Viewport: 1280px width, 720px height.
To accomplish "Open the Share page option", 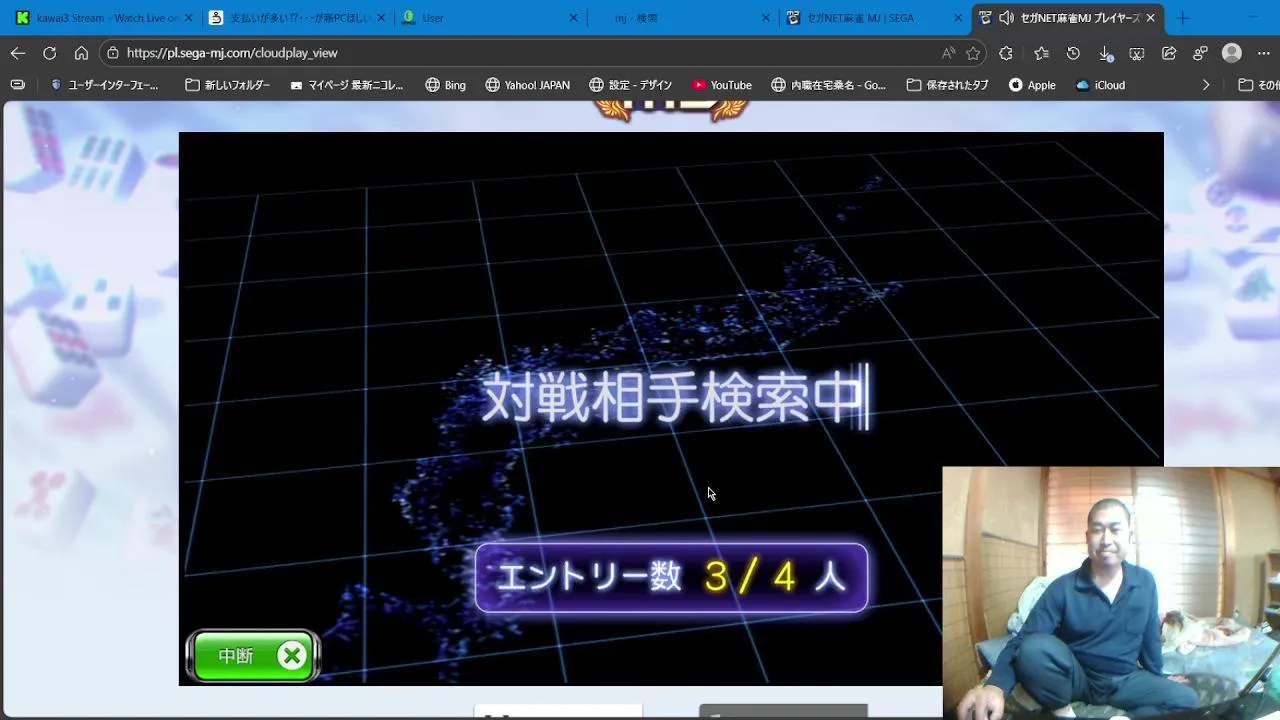I will pyautogui.click(x=1169, y=53).
